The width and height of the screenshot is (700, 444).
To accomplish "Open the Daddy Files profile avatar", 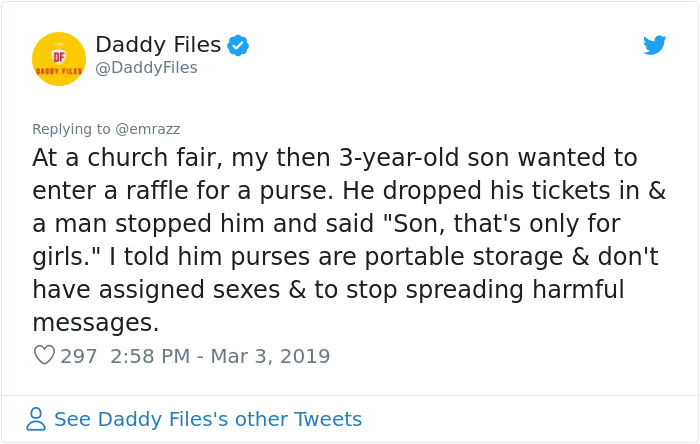I will tap(59, 59).
